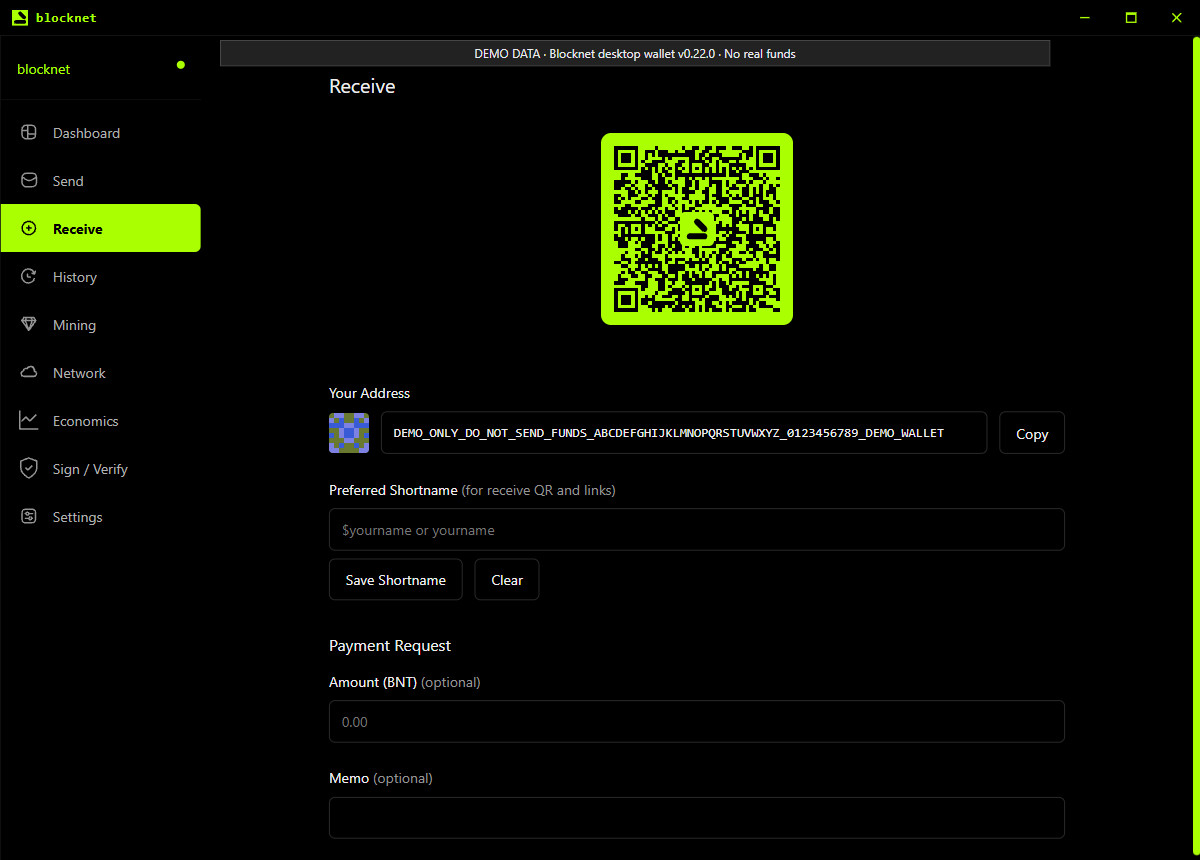Click the wallet address field

(684, 433)
